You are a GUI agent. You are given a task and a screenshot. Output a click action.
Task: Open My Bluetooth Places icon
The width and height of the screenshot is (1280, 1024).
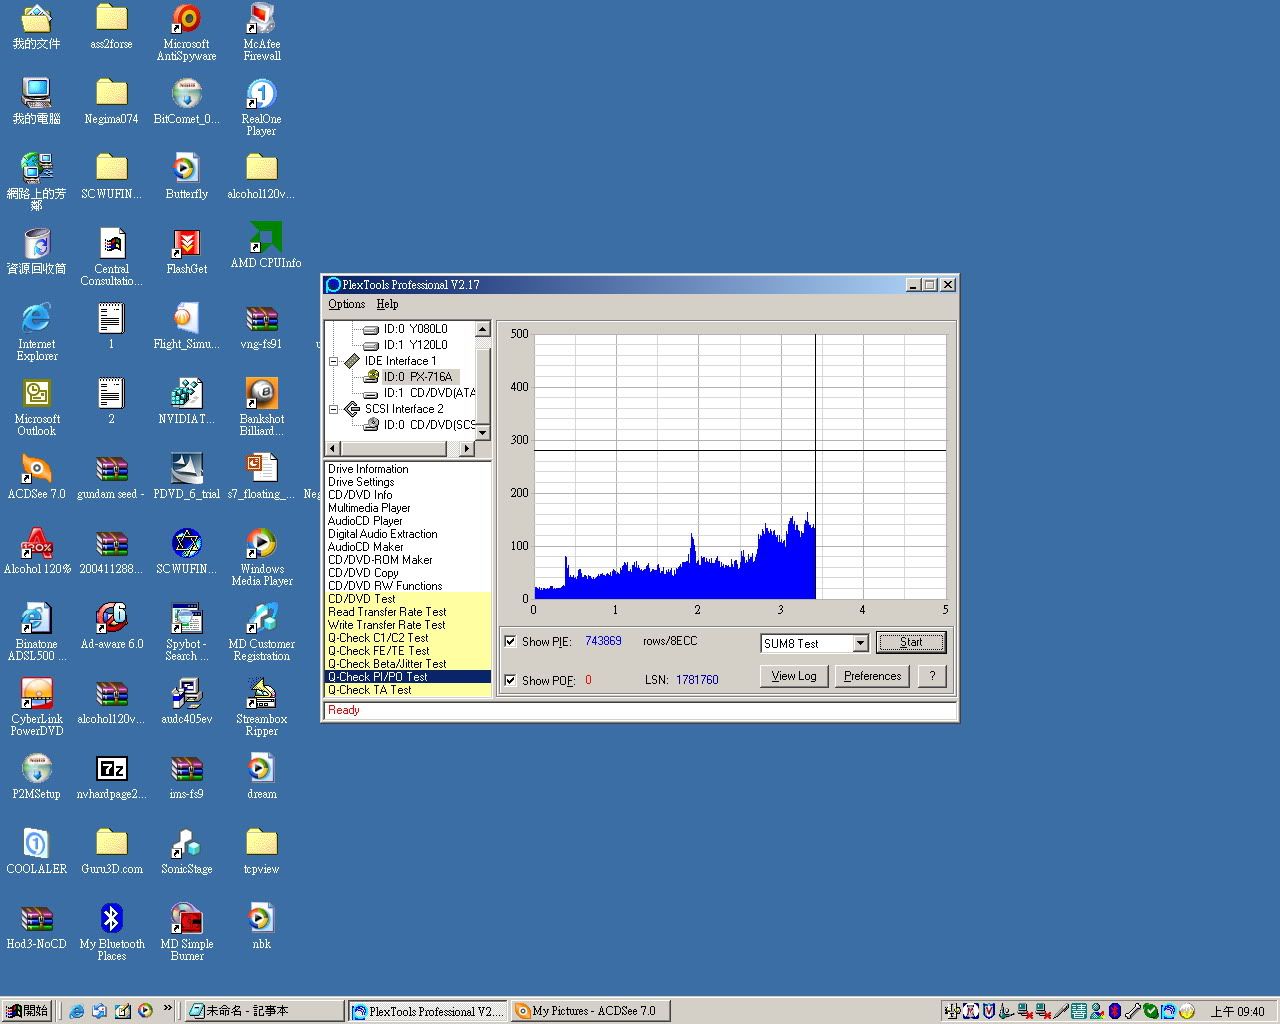(111, 933)
